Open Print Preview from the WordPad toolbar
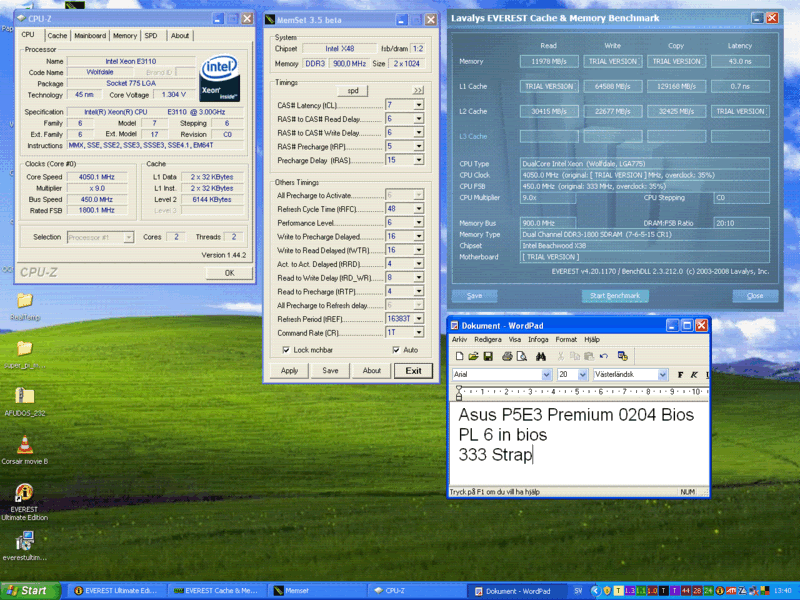This screenshot has width=800, height=600. pos(521,356)
